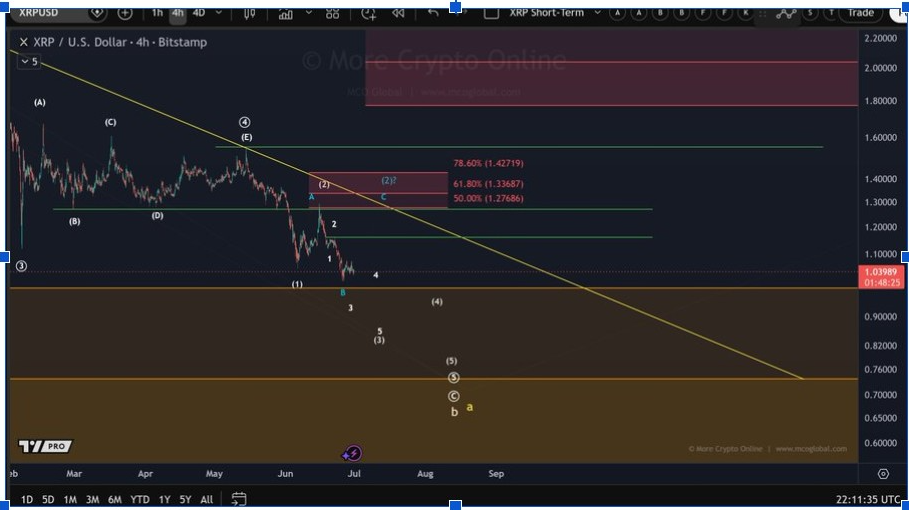Click the second F circle favorite tool
909x510 pixels.
(x=724, y=13)
